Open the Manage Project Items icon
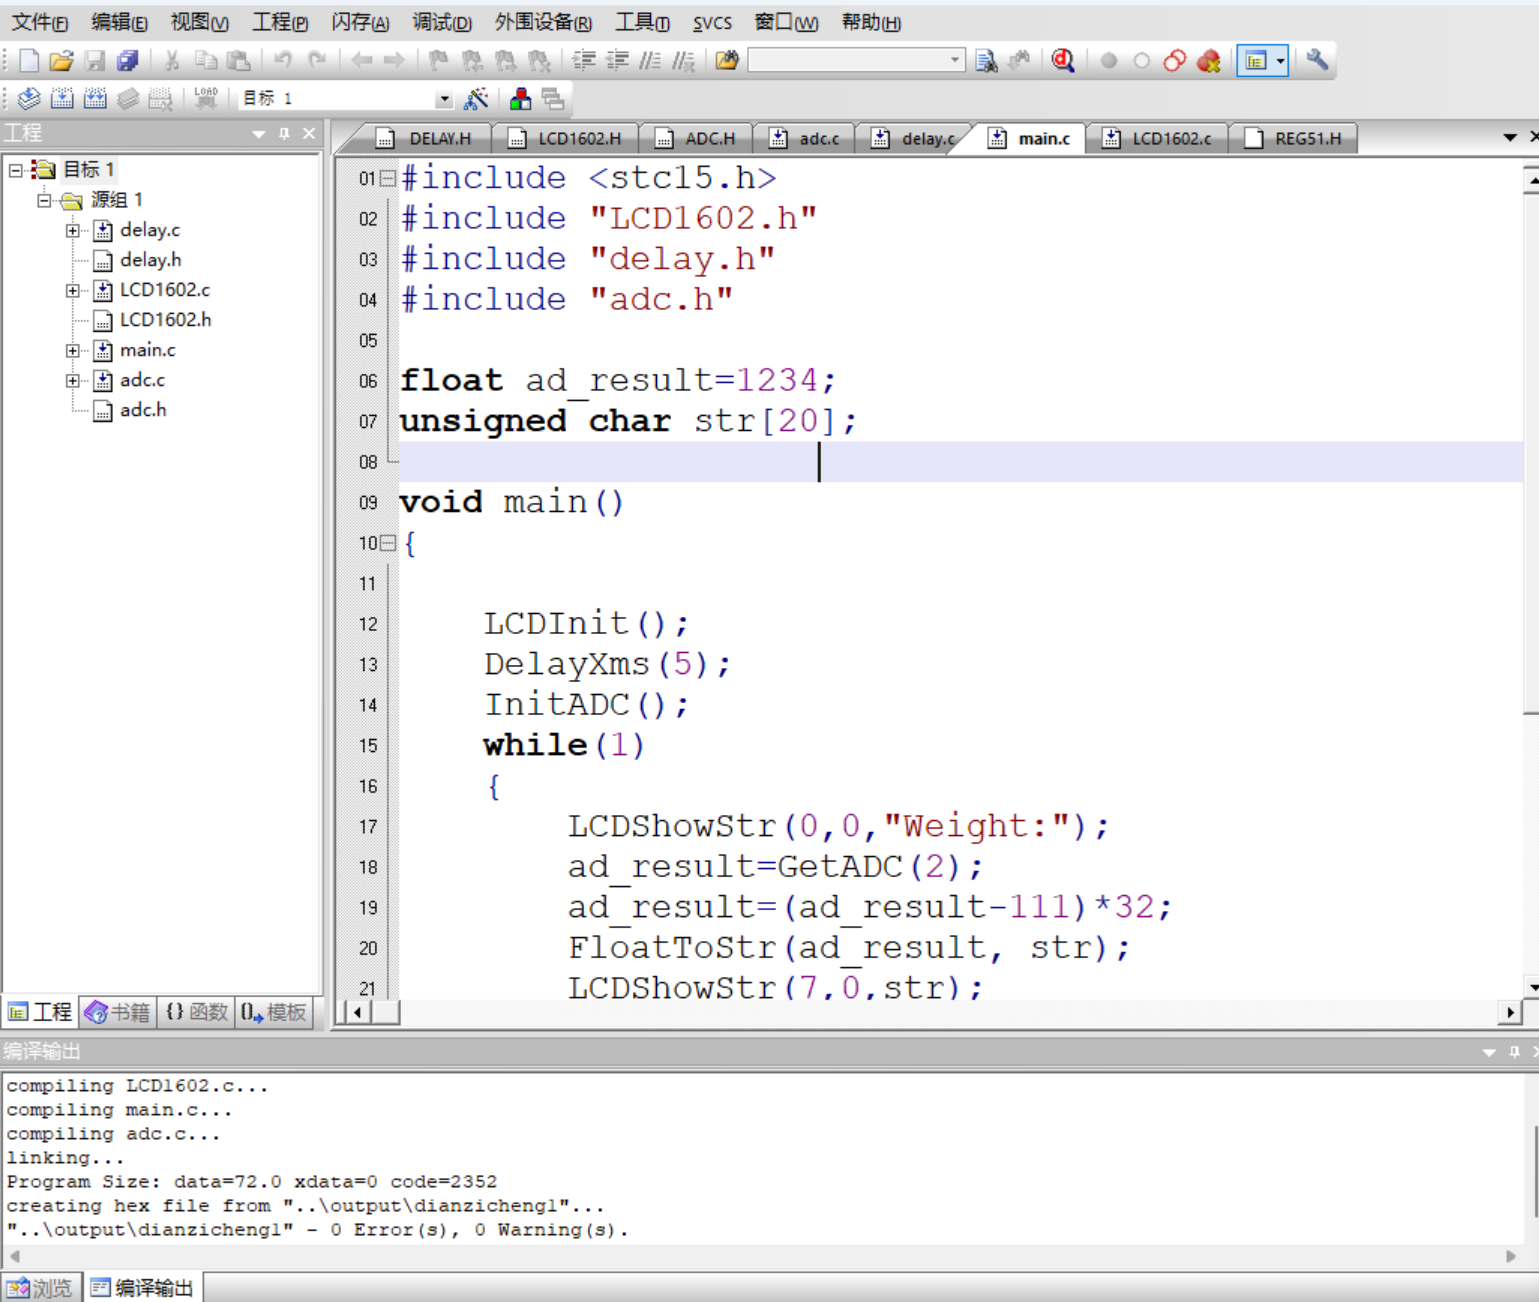The width and height of the screenshot is (1539, 1302). [520, 98]
